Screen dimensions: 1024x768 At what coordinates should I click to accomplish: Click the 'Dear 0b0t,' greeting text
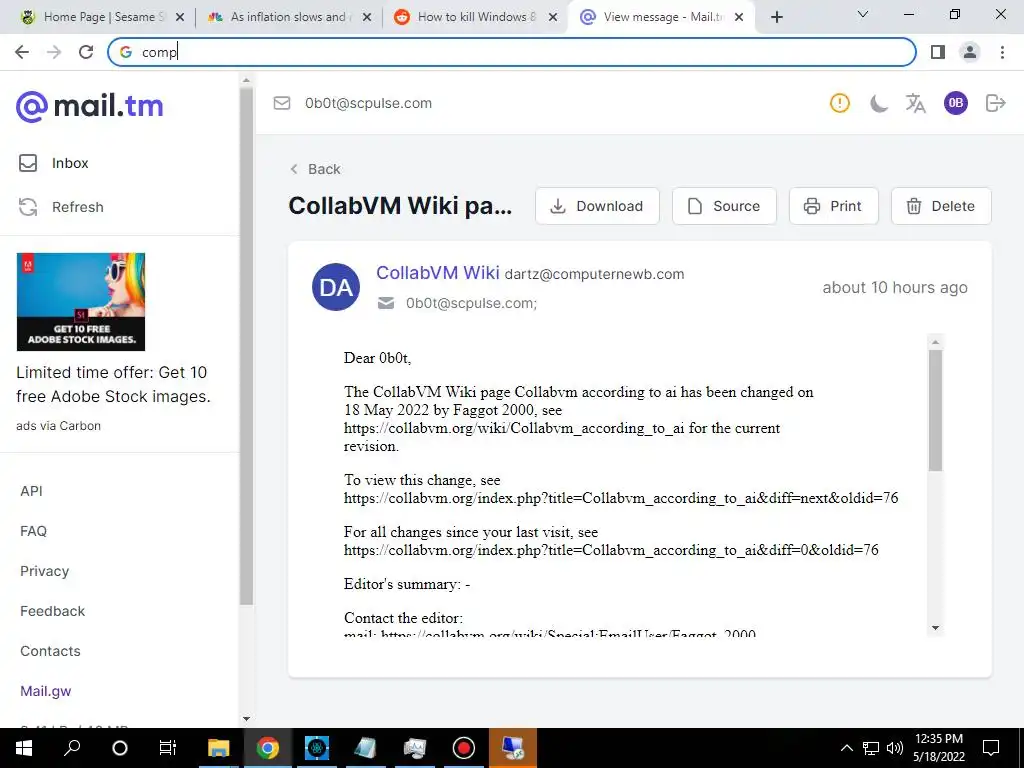tap(377, 358)
